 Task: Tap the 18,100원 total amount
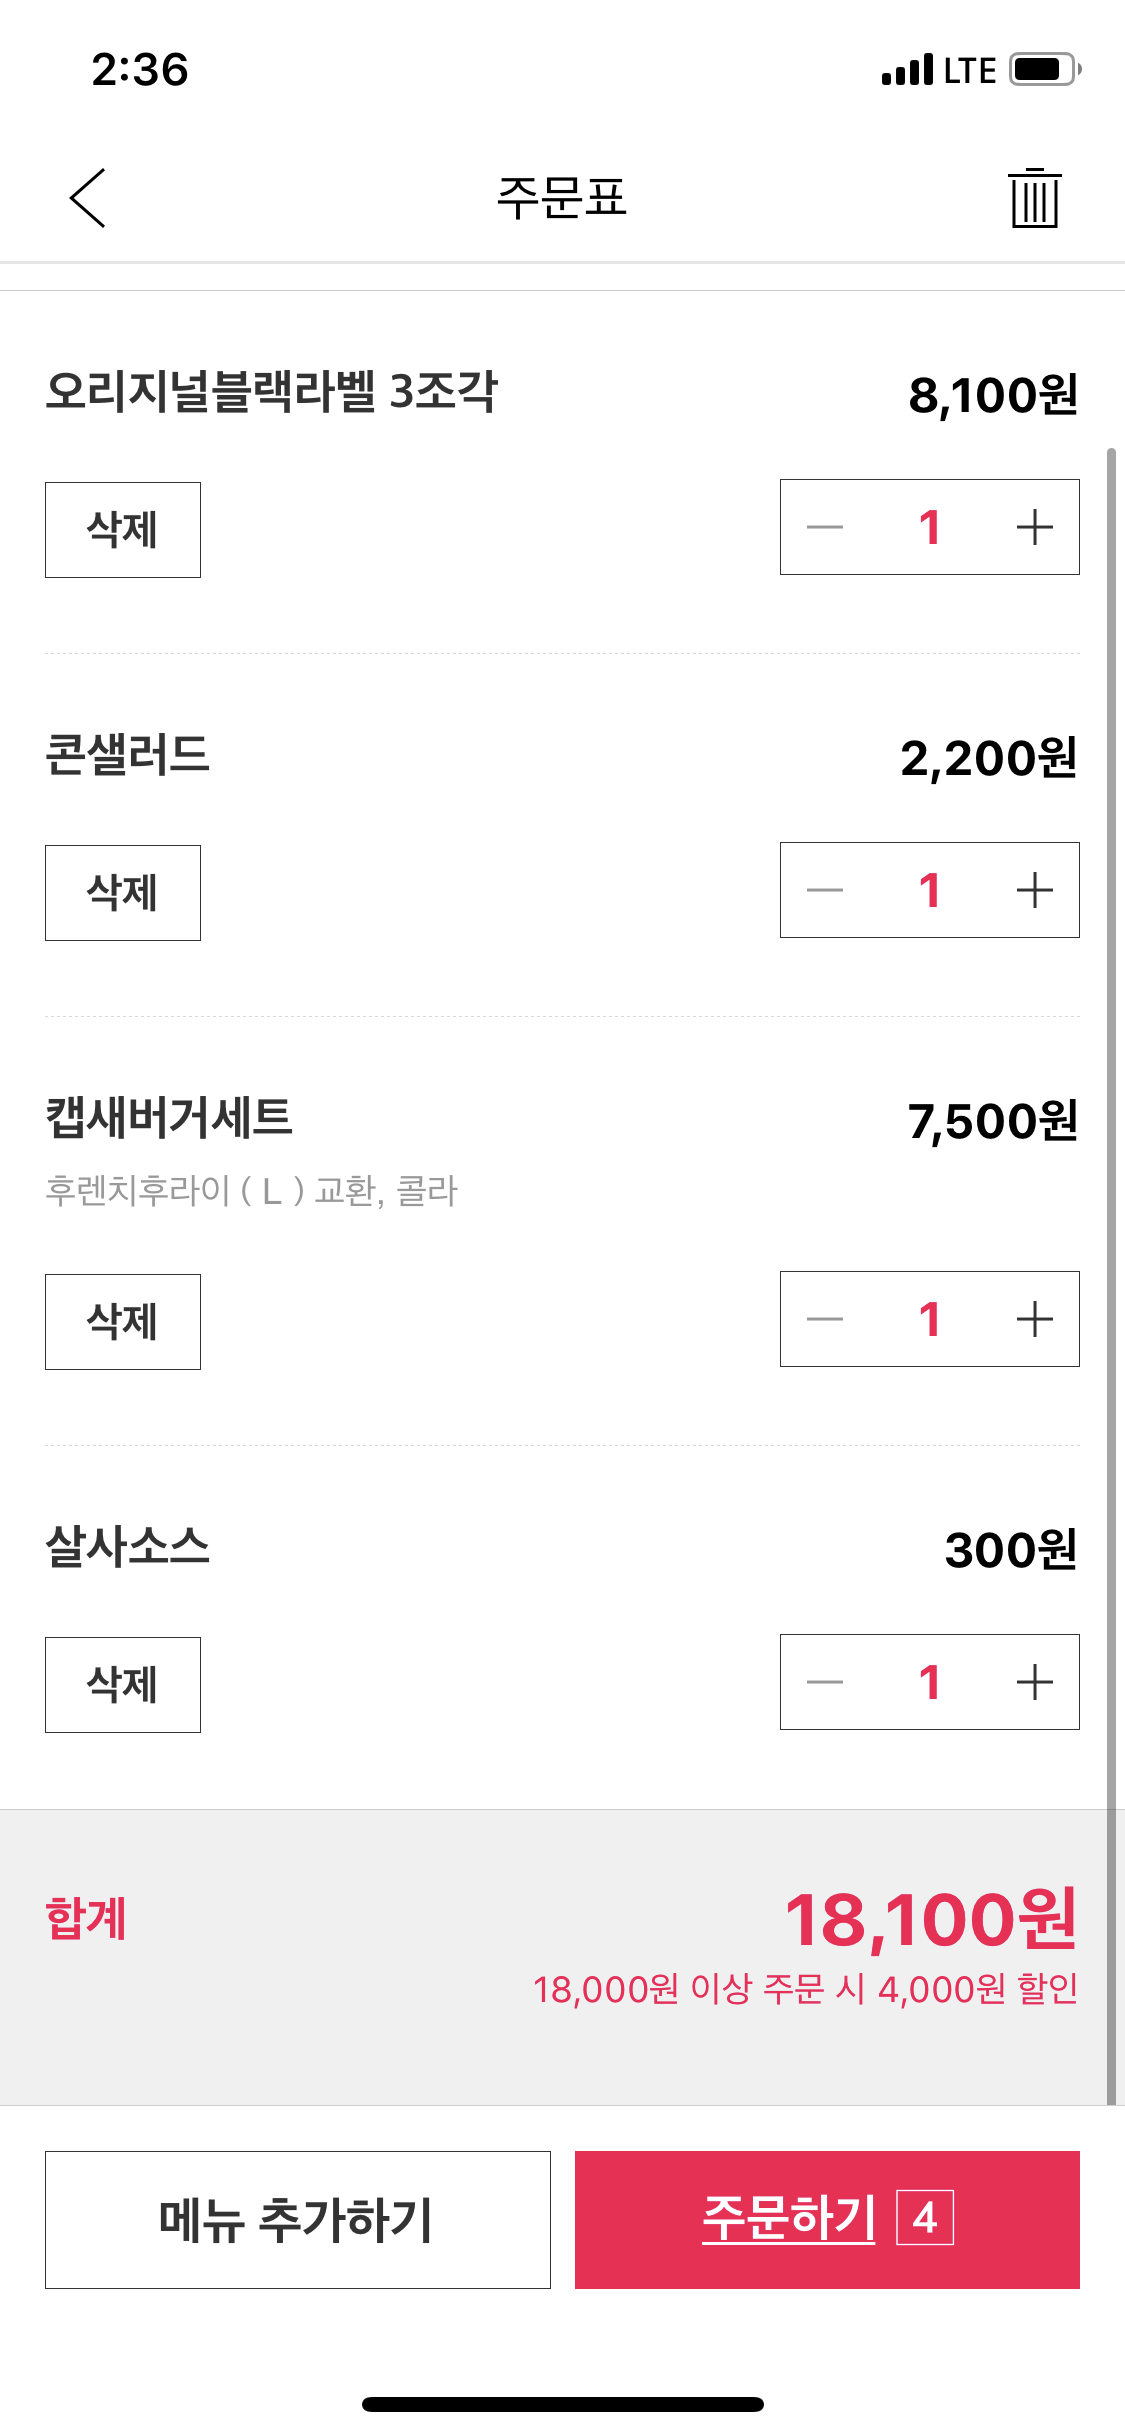coord(930,1920)
